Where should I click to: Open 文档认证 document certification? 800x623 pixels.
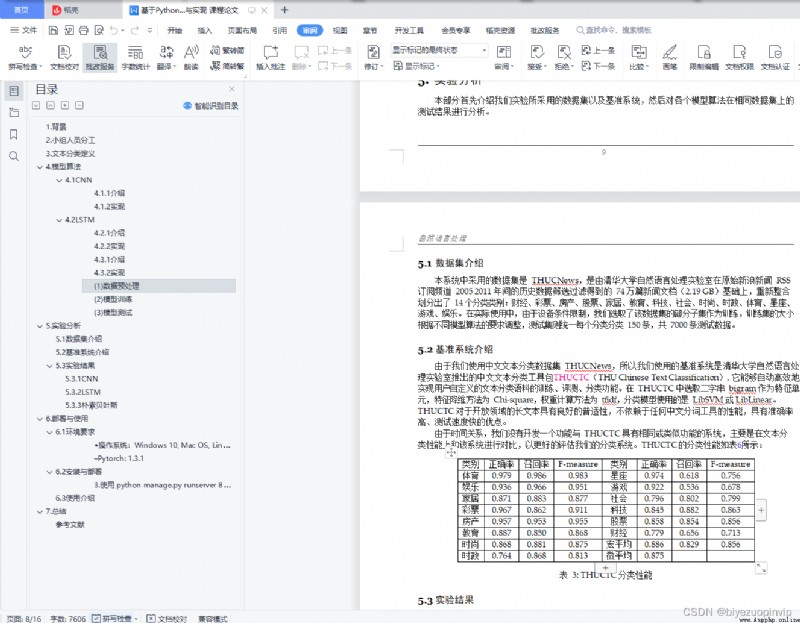(775, 57)
